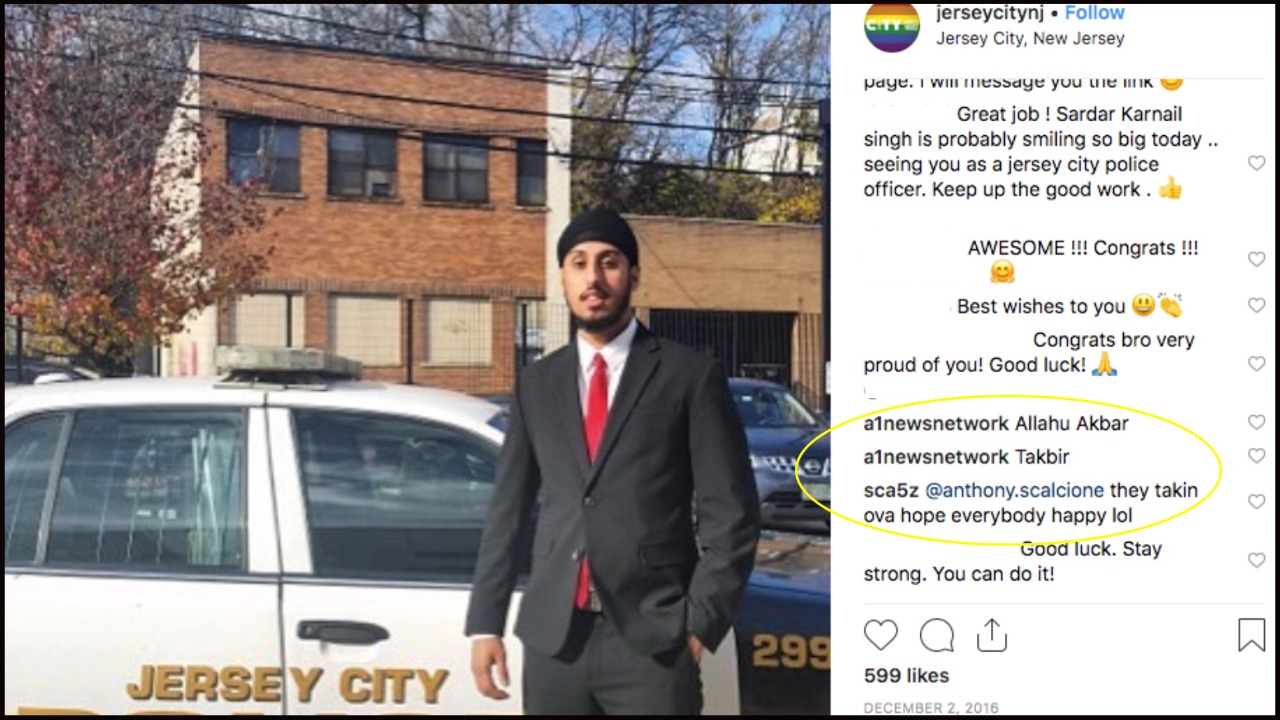Like the post with the heart icon
Image resolution: width=1280 pixels, height=720 pixels.
(x=881, y=635)
